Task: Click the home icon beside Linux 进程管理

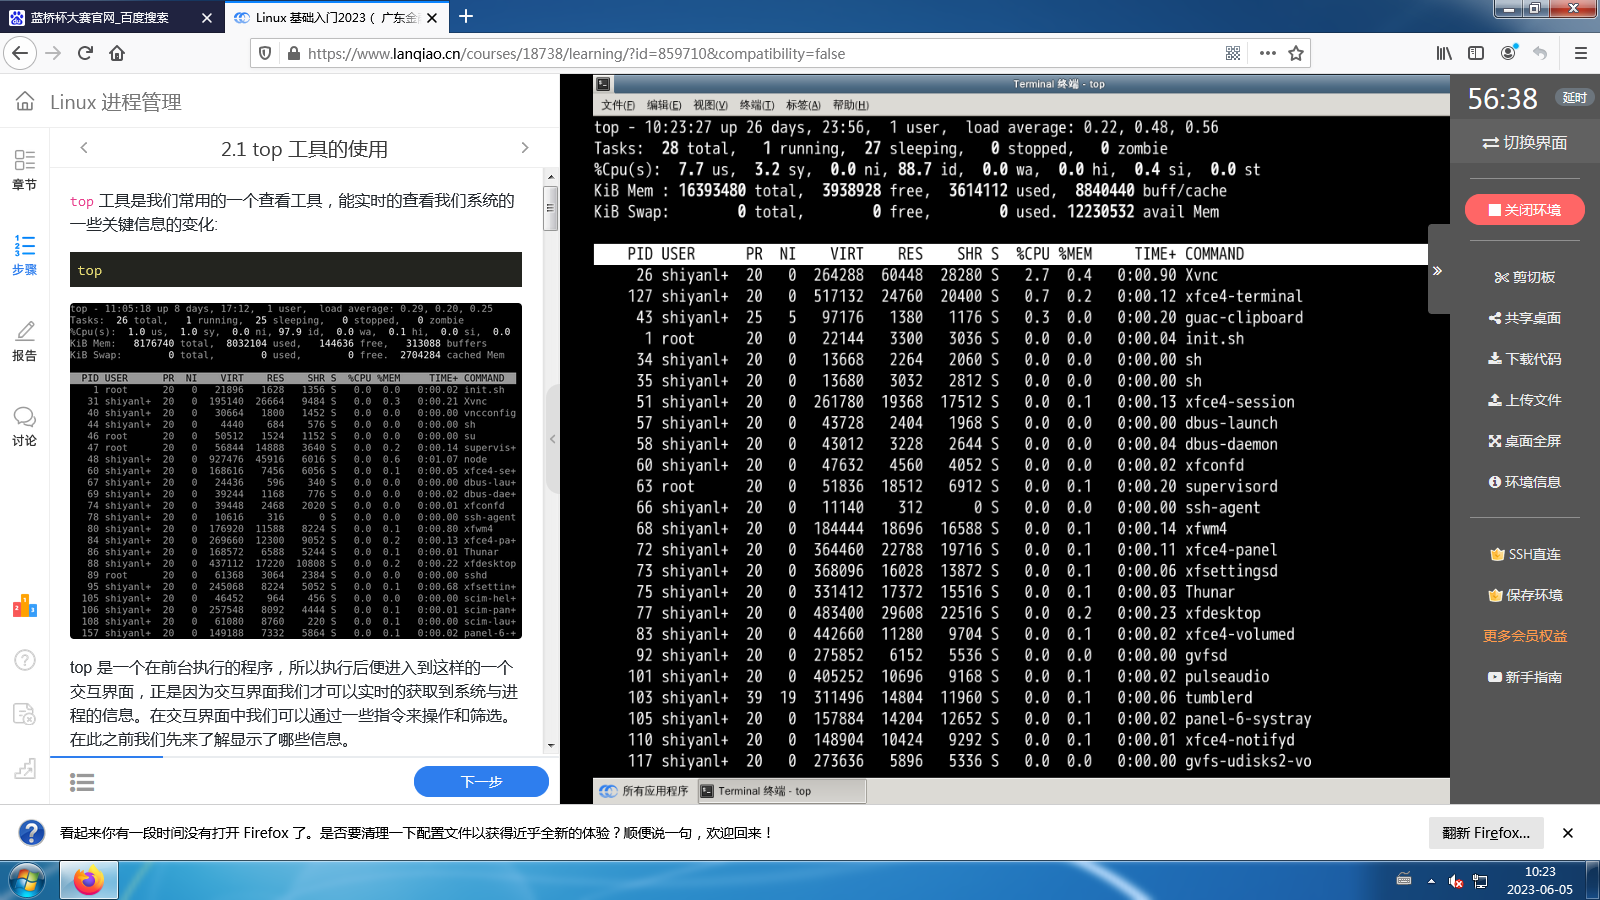Action: coord(25,101)
